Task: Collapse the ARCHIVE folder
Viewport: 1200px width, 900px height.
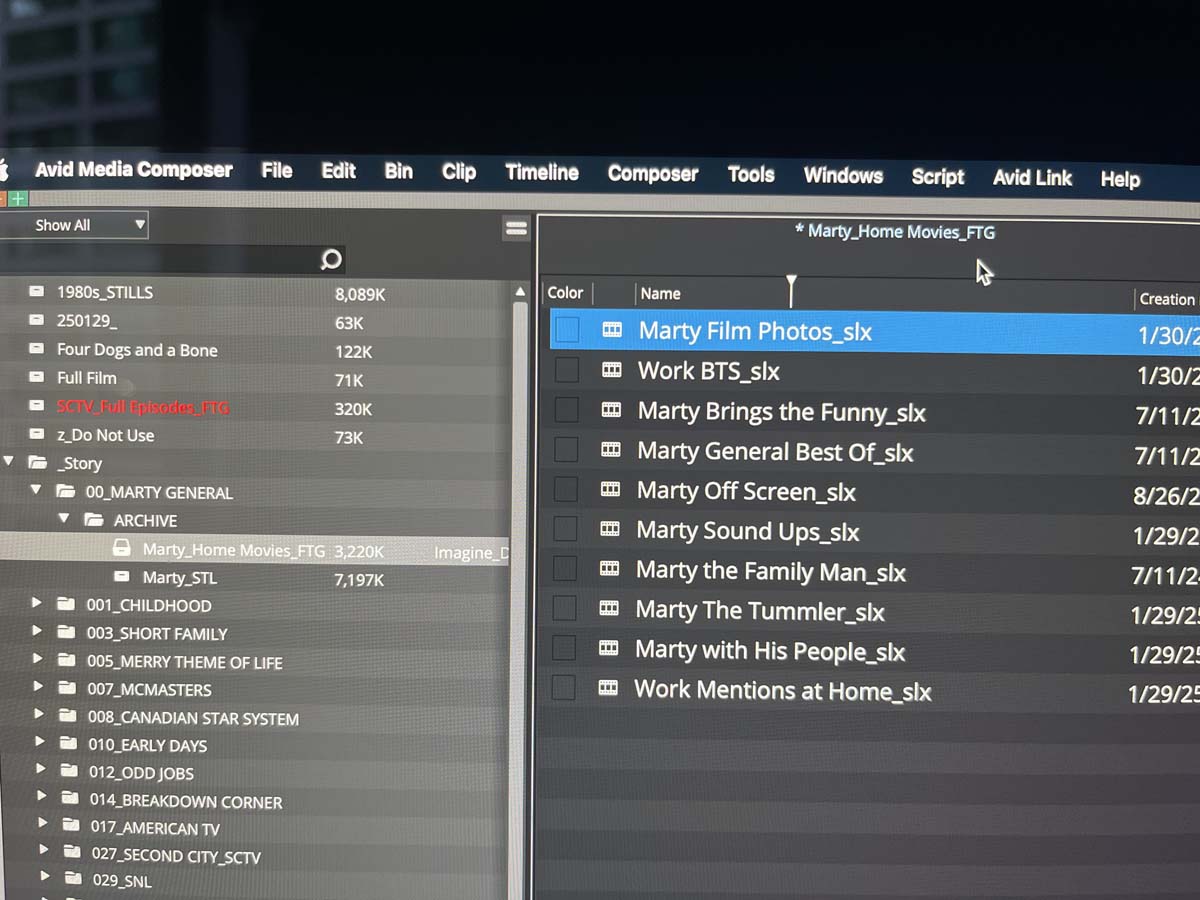Action: point(64,519)
